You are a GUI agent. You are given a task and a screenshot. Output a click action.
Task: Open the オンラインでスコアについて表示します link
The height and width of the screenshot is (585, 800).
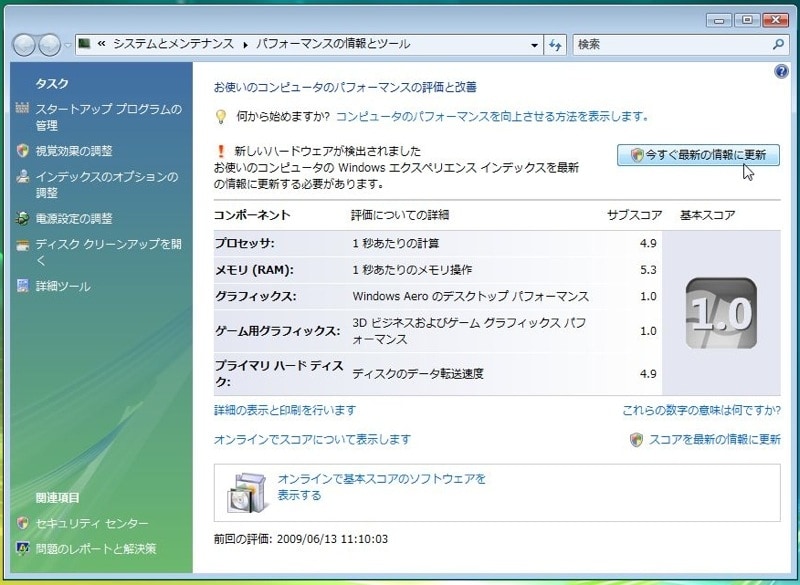[312, 439]
